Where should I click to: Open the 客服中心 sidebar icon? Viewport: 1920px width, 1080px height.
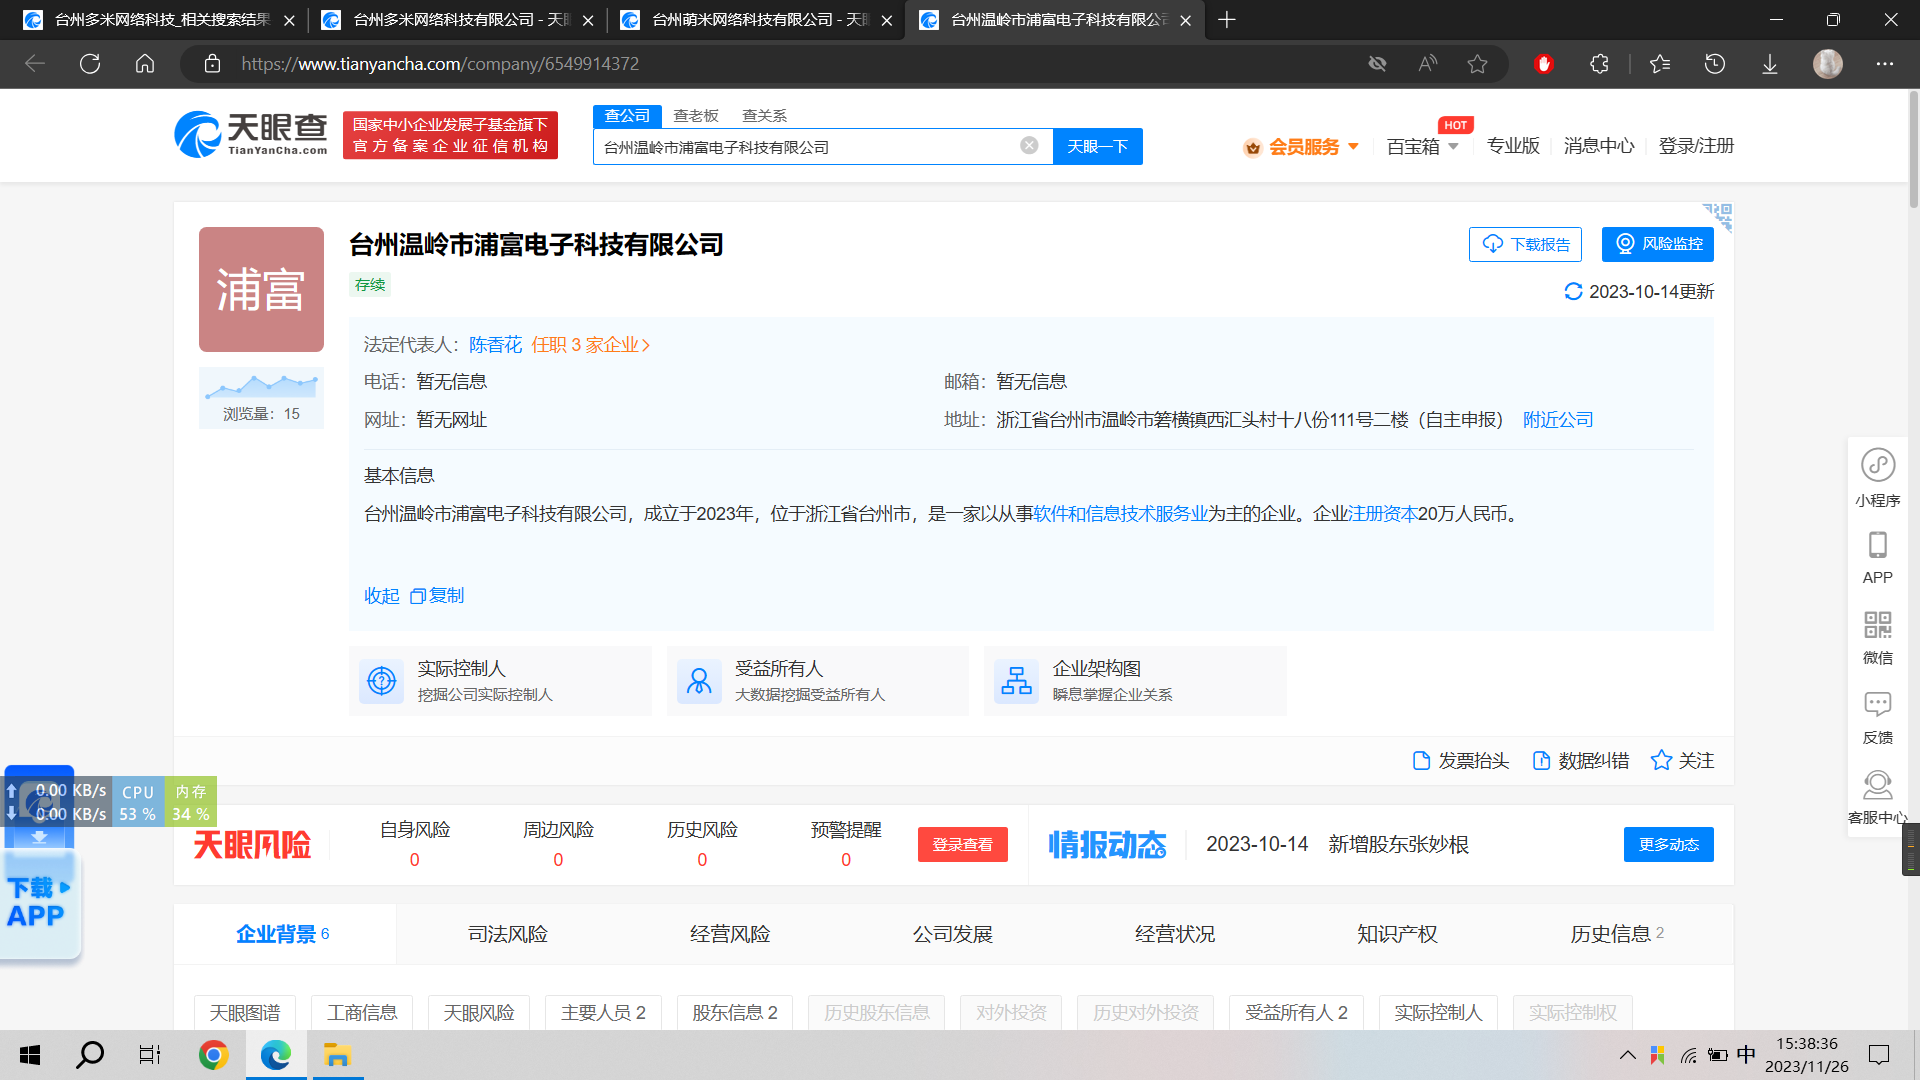(1877, 797)
